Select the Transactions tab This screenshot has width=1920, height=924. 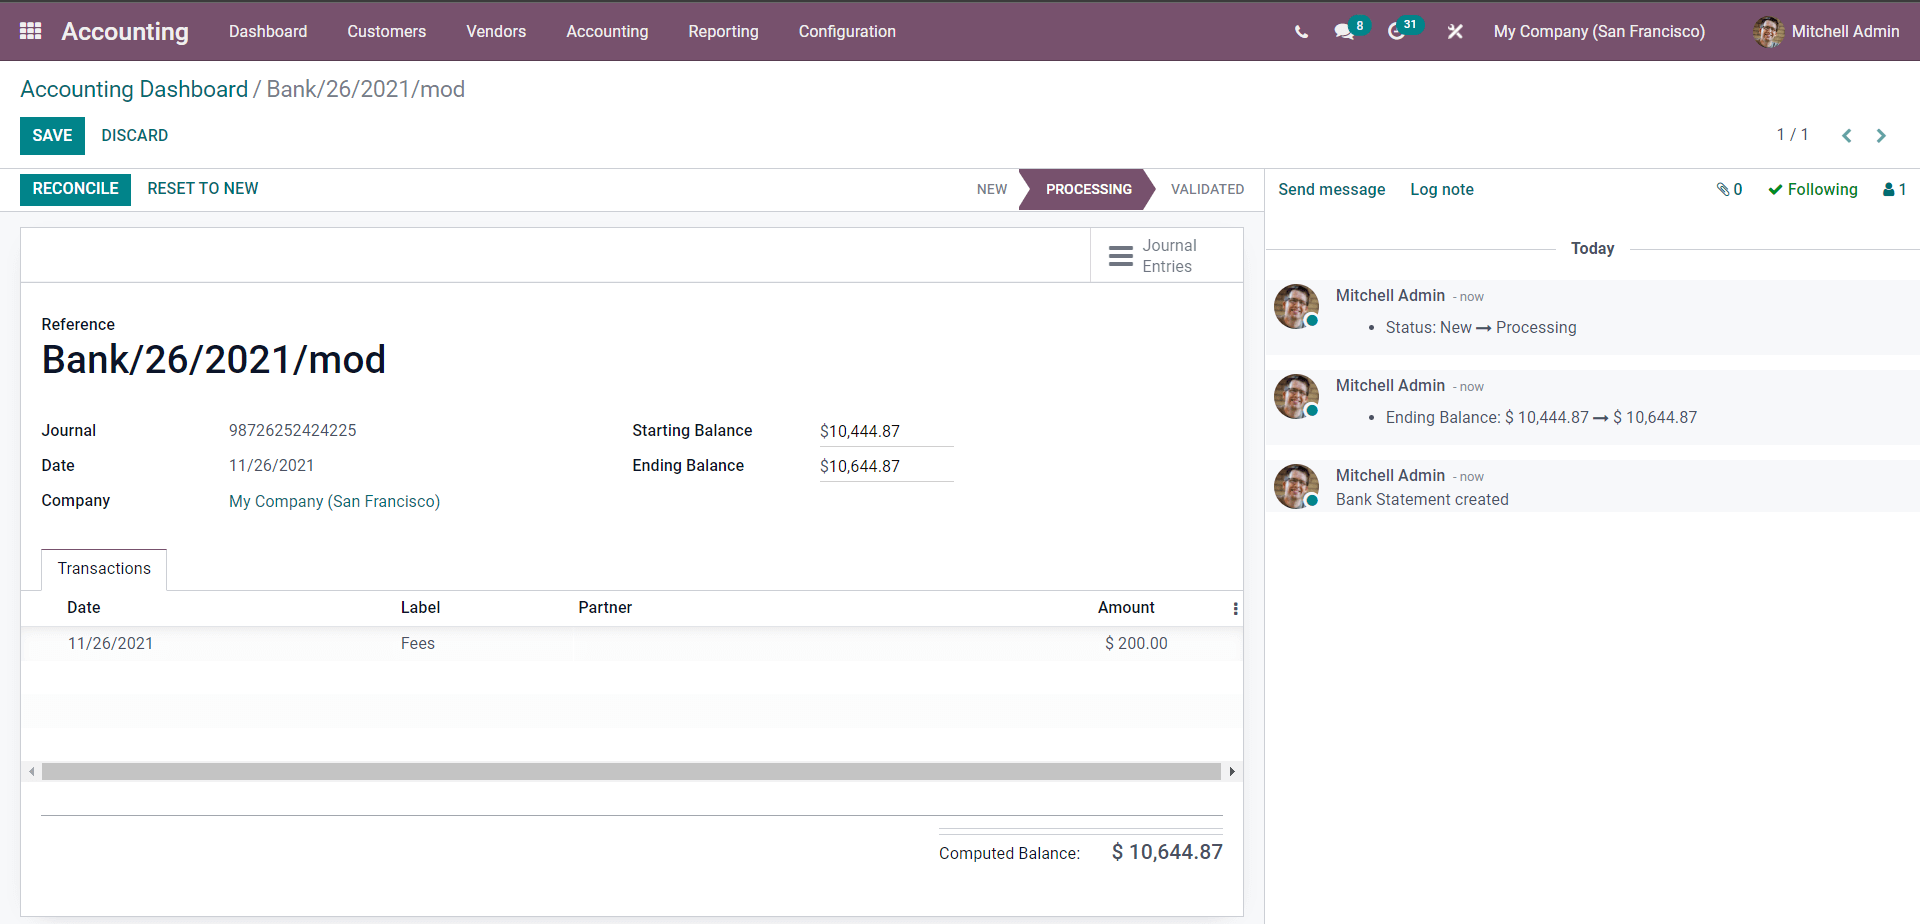point(104,569)
